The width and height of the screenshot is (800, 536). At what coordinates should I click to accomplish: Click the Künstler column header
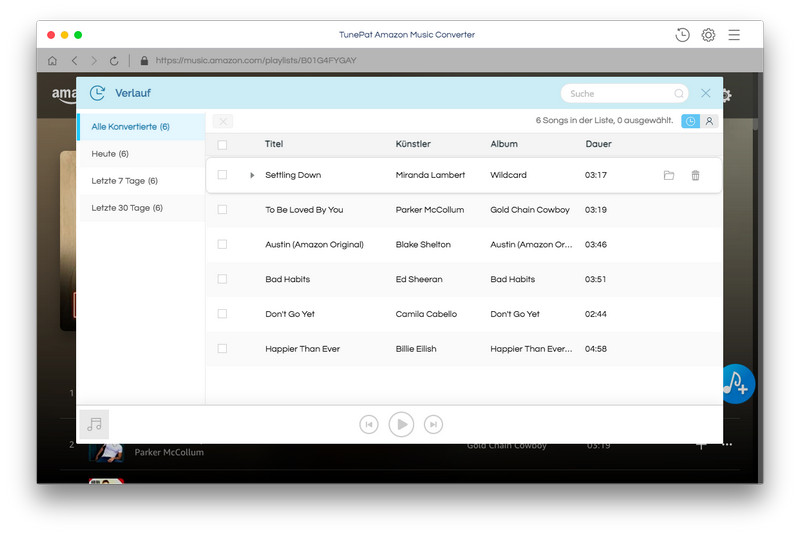413,144
